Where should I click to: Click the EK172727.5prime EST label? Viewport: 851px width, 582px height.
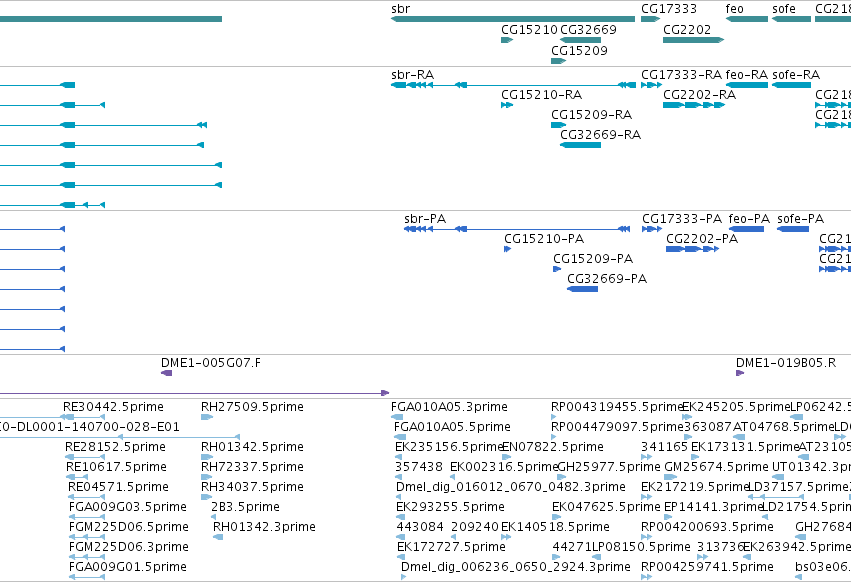(452, 548)
